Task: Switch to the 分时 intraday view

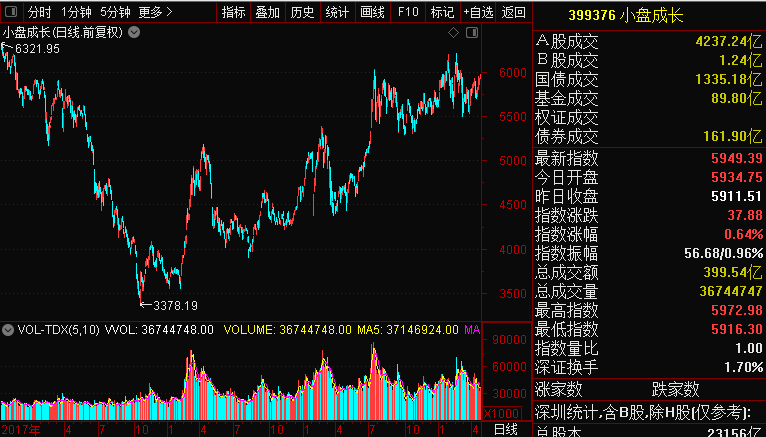Action: pos(39,13)
